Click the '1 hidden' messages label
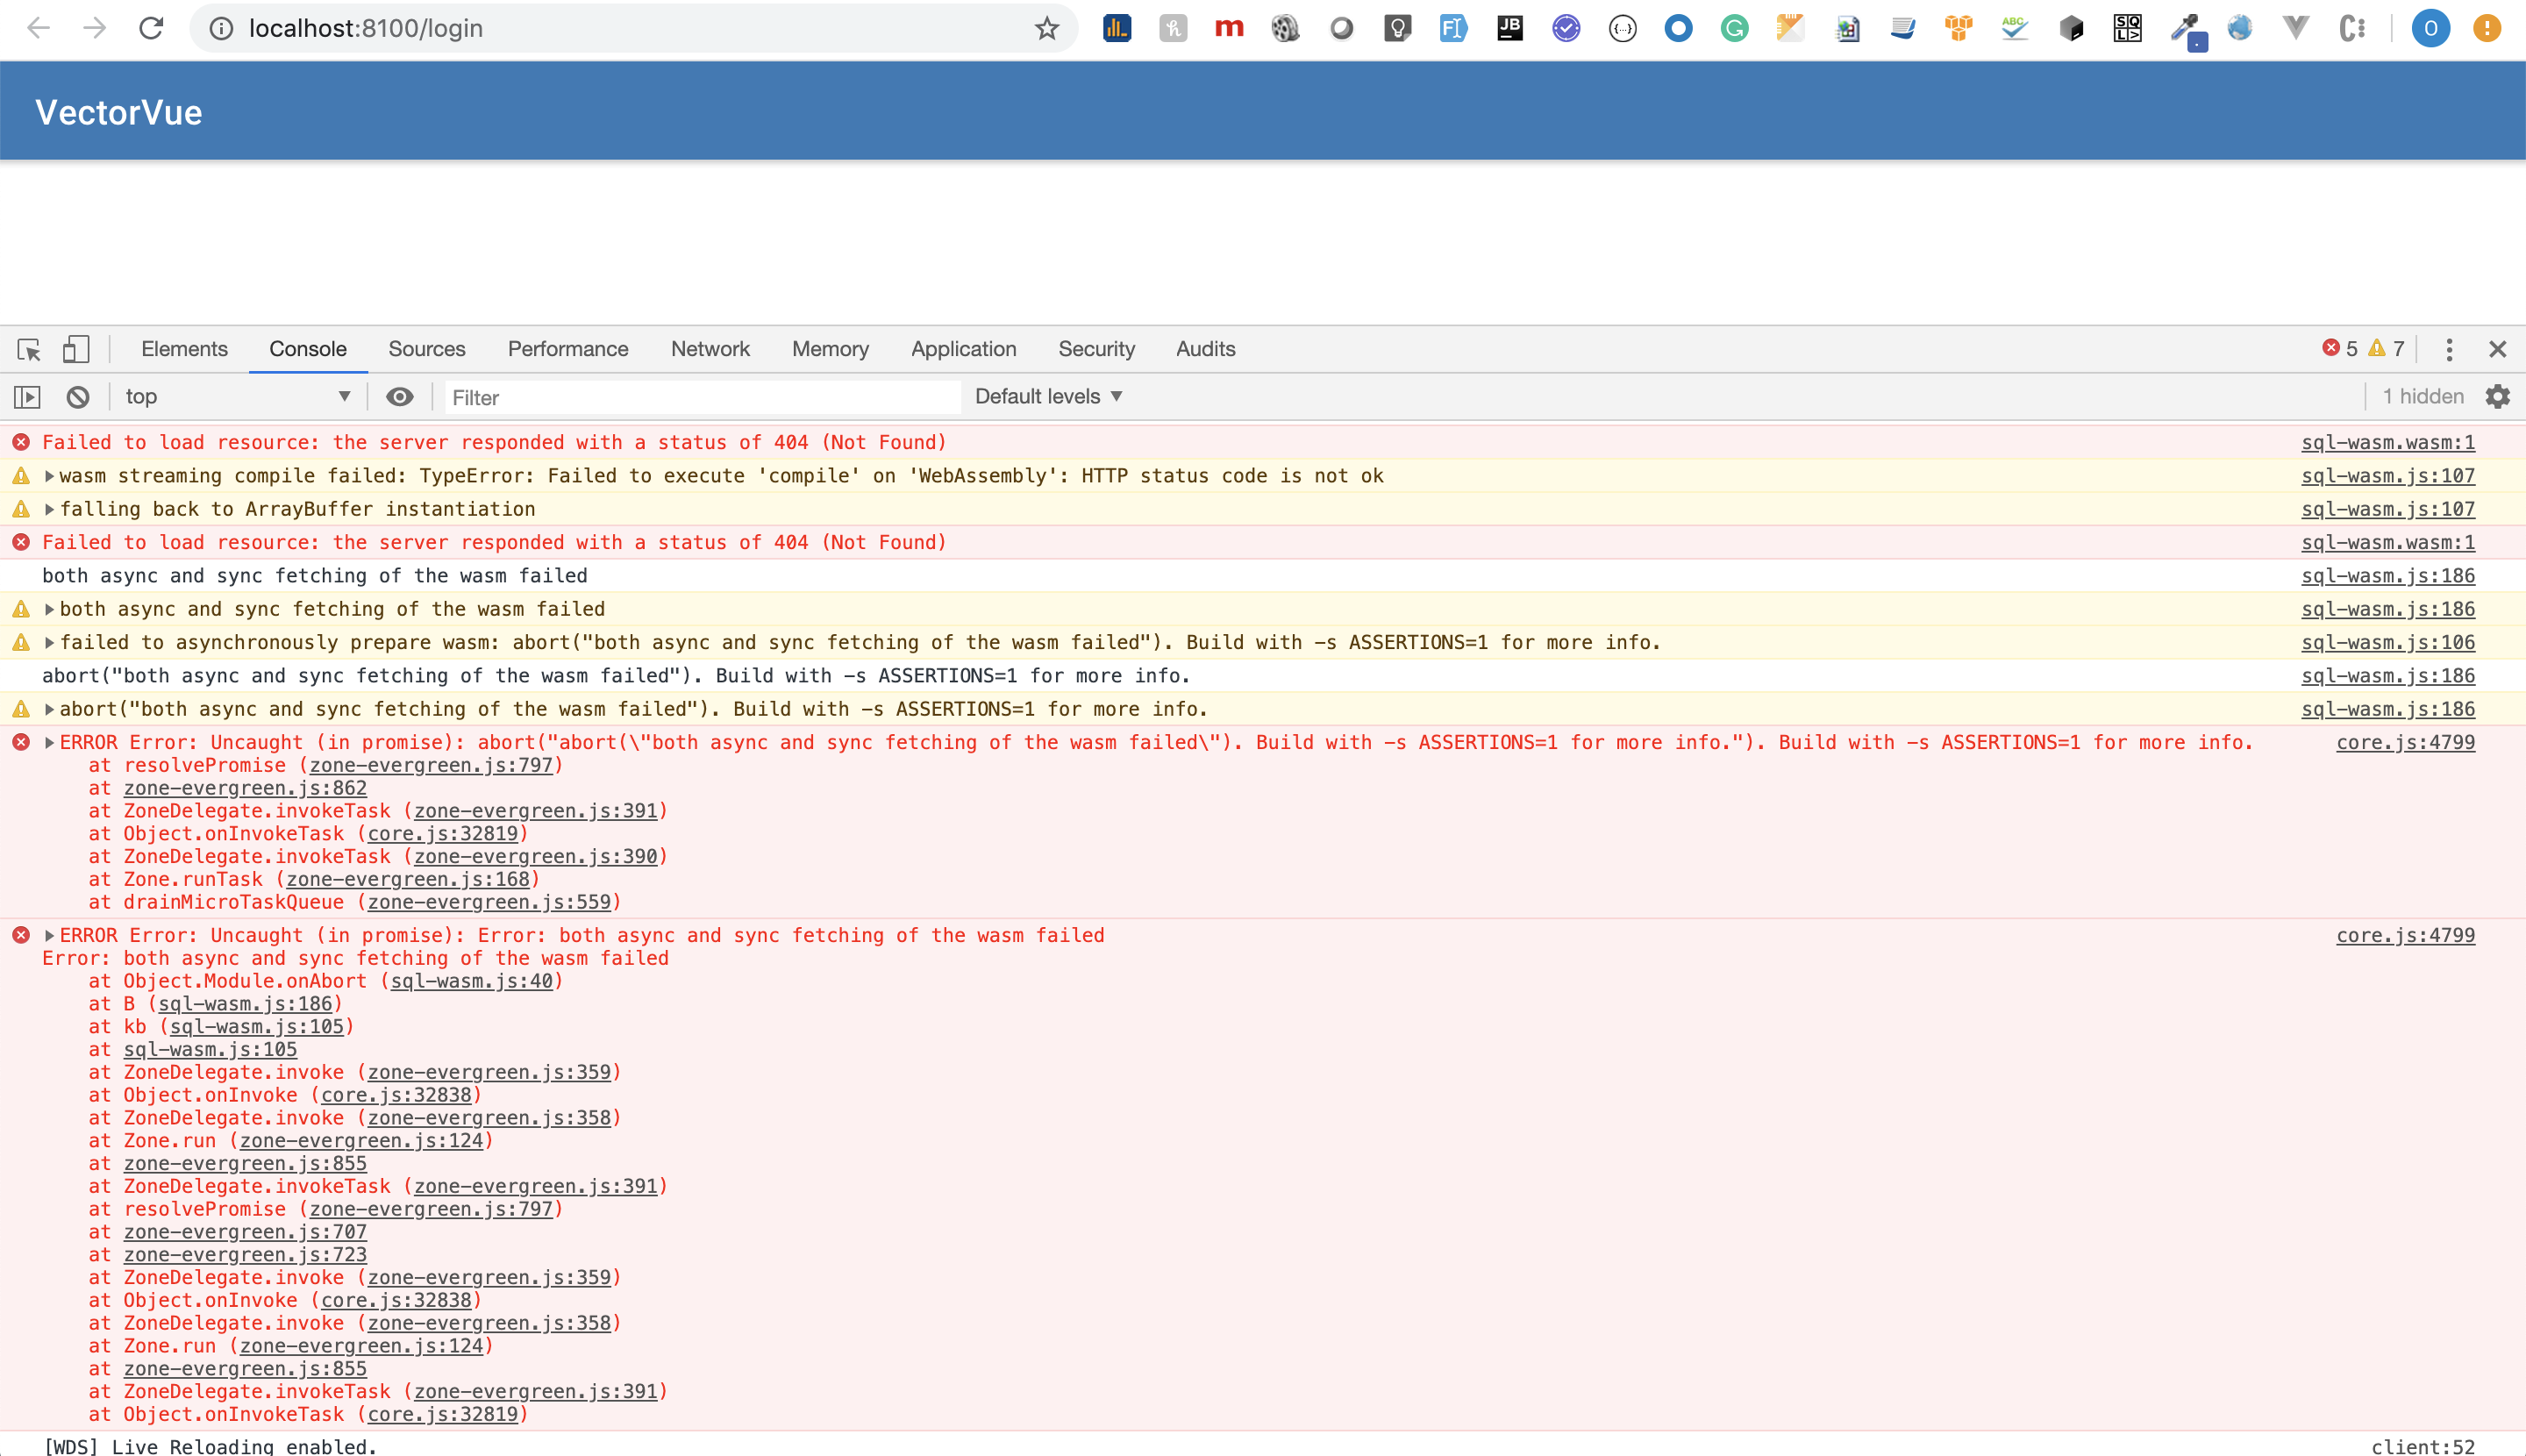The width and height of the screenshot is (2526, 1456). coord(2422,397)
